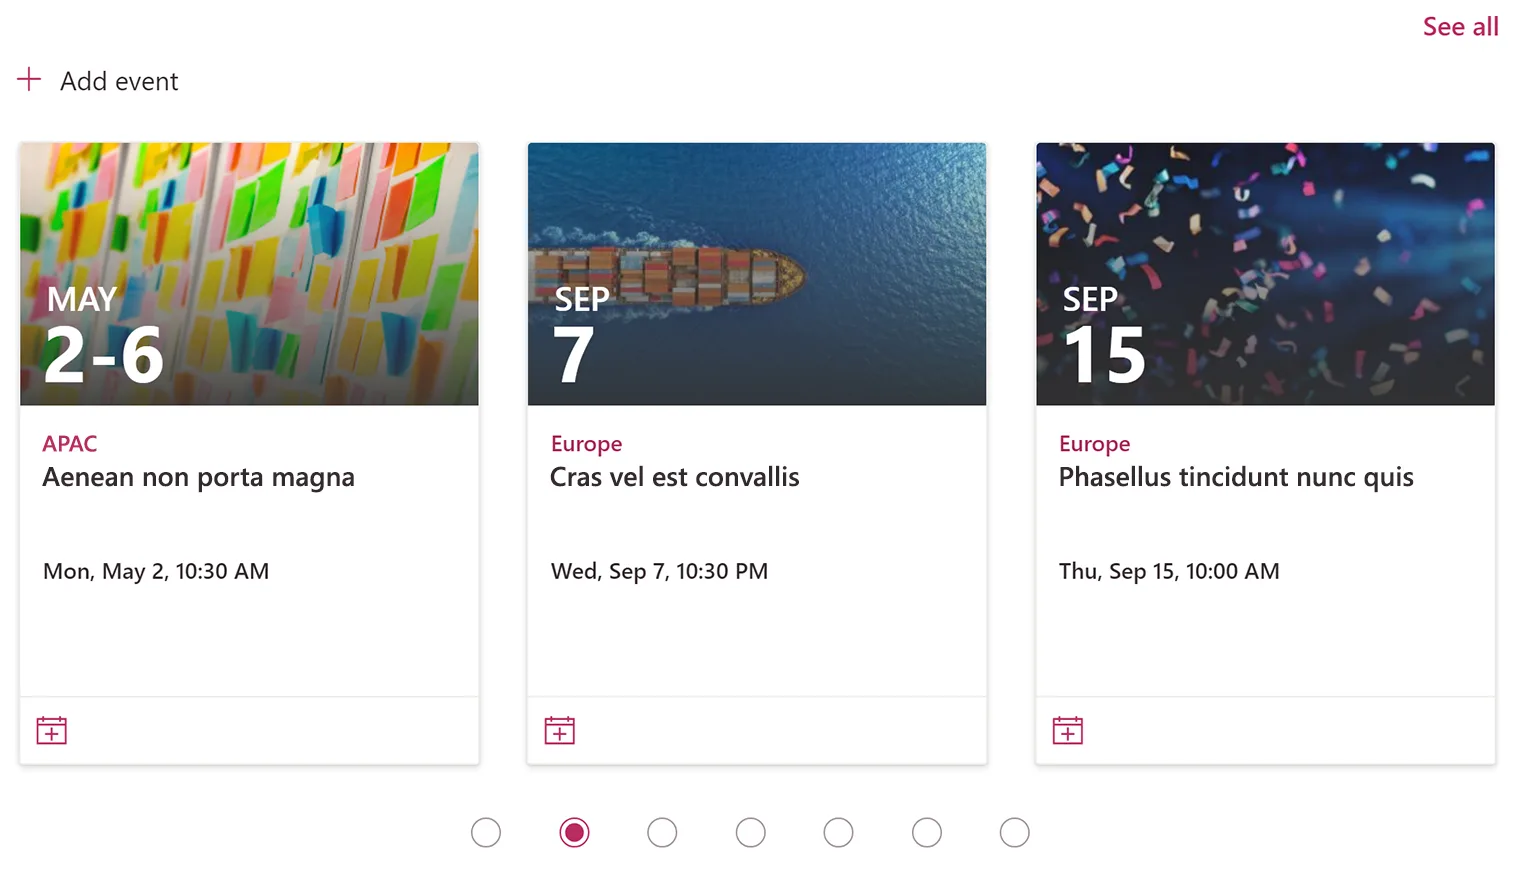Image resolution: width=1515 pixels, height=869 pixels.
Task: Choose the sixth carousel page dot
Action: [x=927, y=833]
